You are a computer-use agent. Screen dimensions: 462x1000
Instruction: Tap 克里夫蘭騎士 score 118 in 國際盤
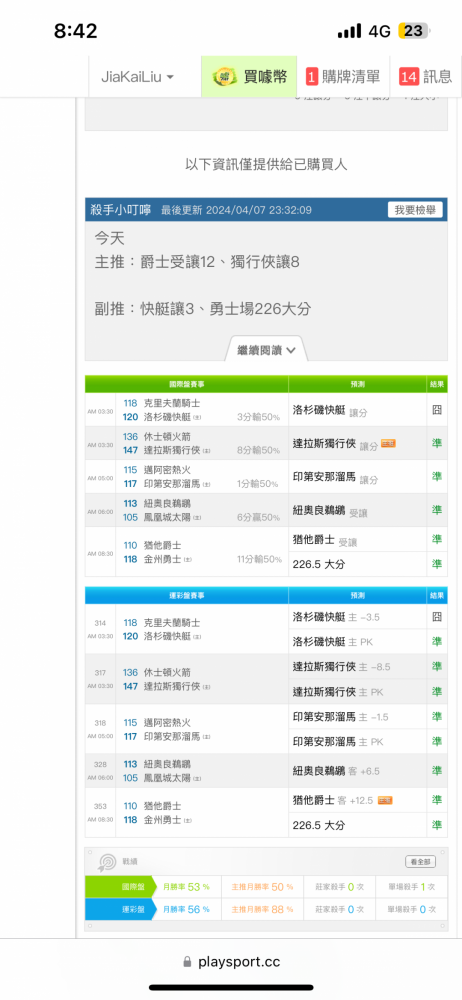click(130, 403)
